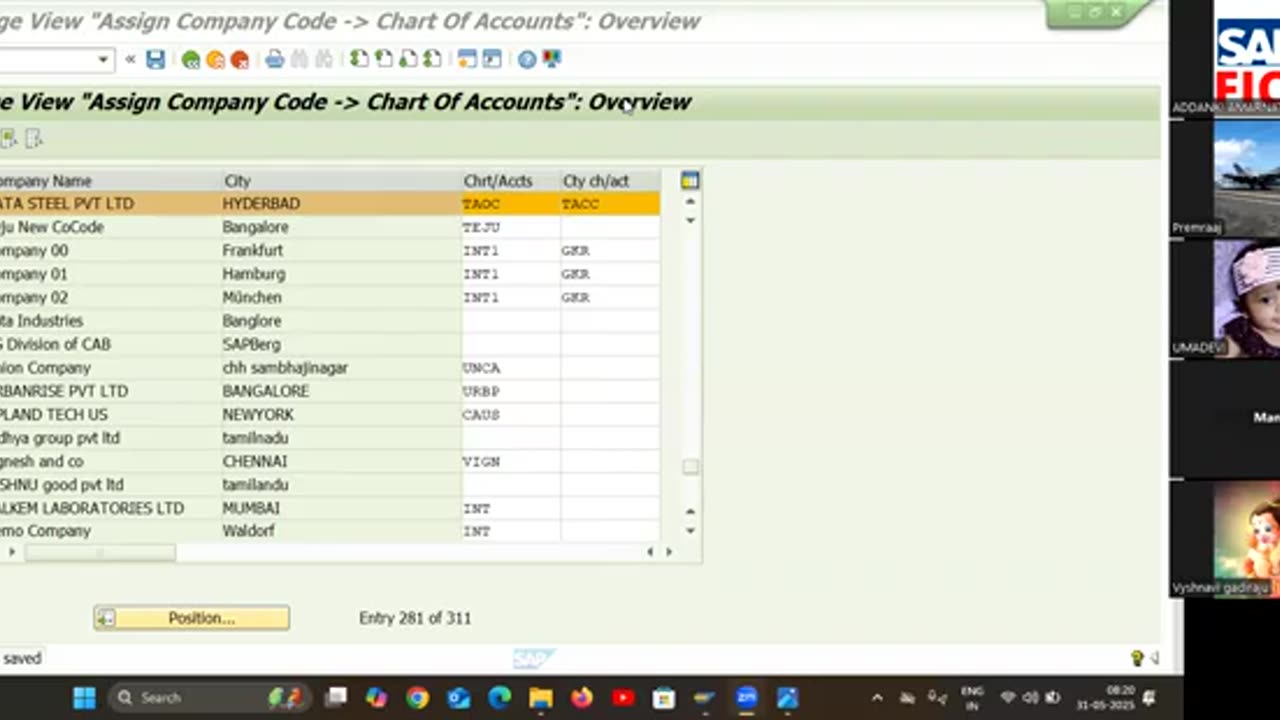Screen dimensions: 1280x720
Task: Select the SAPBerg city cell
Action: [x=341, y=344]
